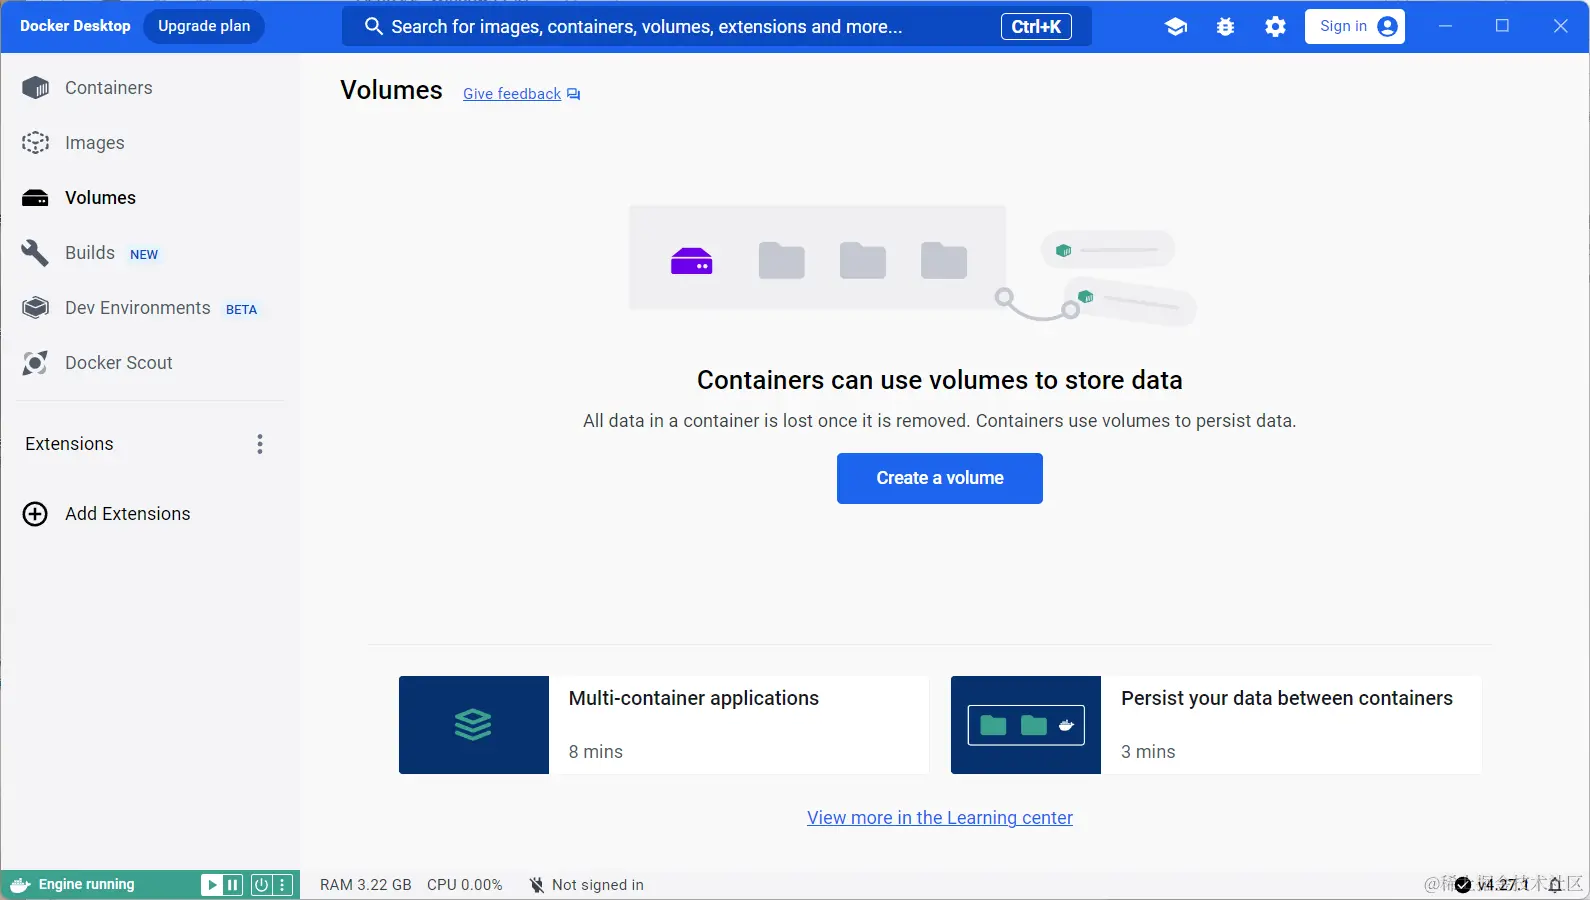Maximize the Docker Desktop window

pyautogui.click(x=1502, y=26)
